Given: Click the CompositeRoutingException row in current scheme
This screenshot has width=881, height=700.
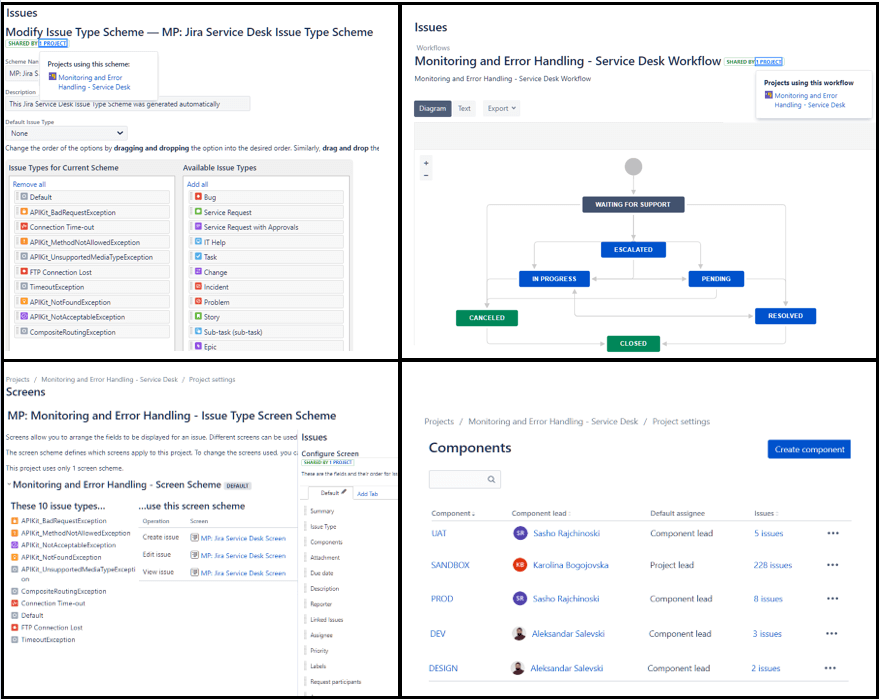Looking at the screenshot, I should click(93, 332).
